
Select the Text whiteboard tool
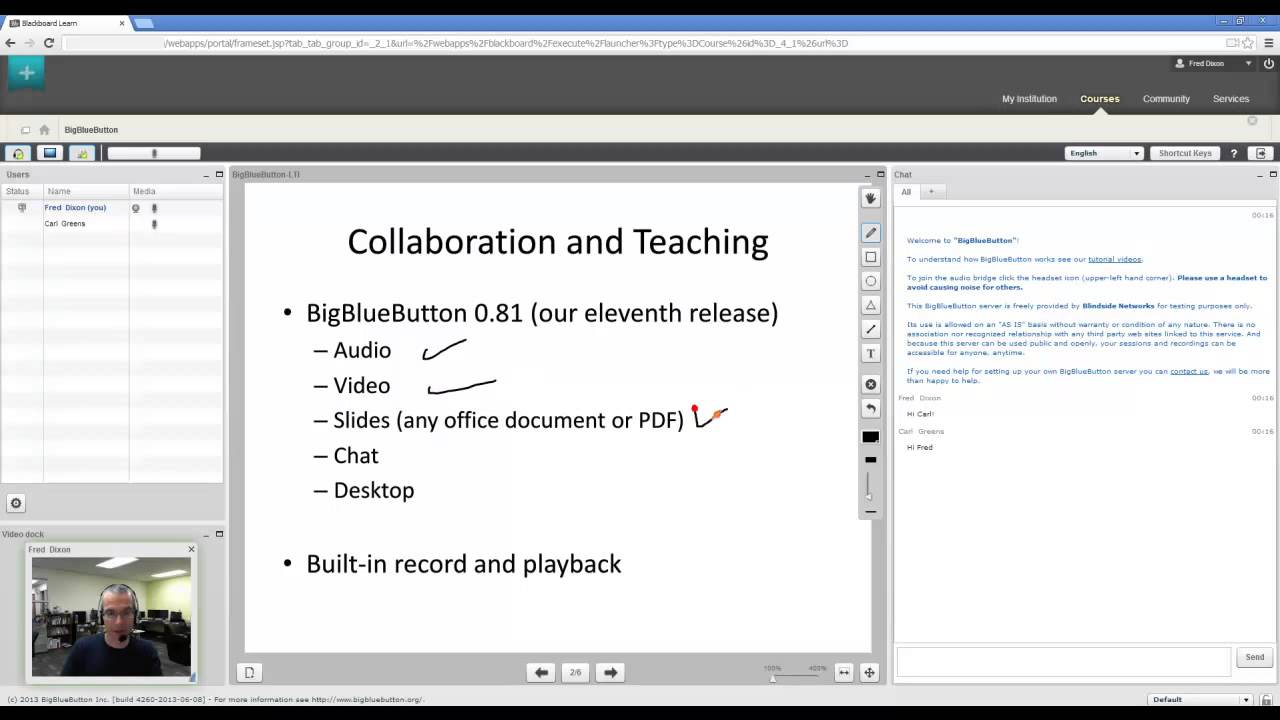tap(870, 353)
